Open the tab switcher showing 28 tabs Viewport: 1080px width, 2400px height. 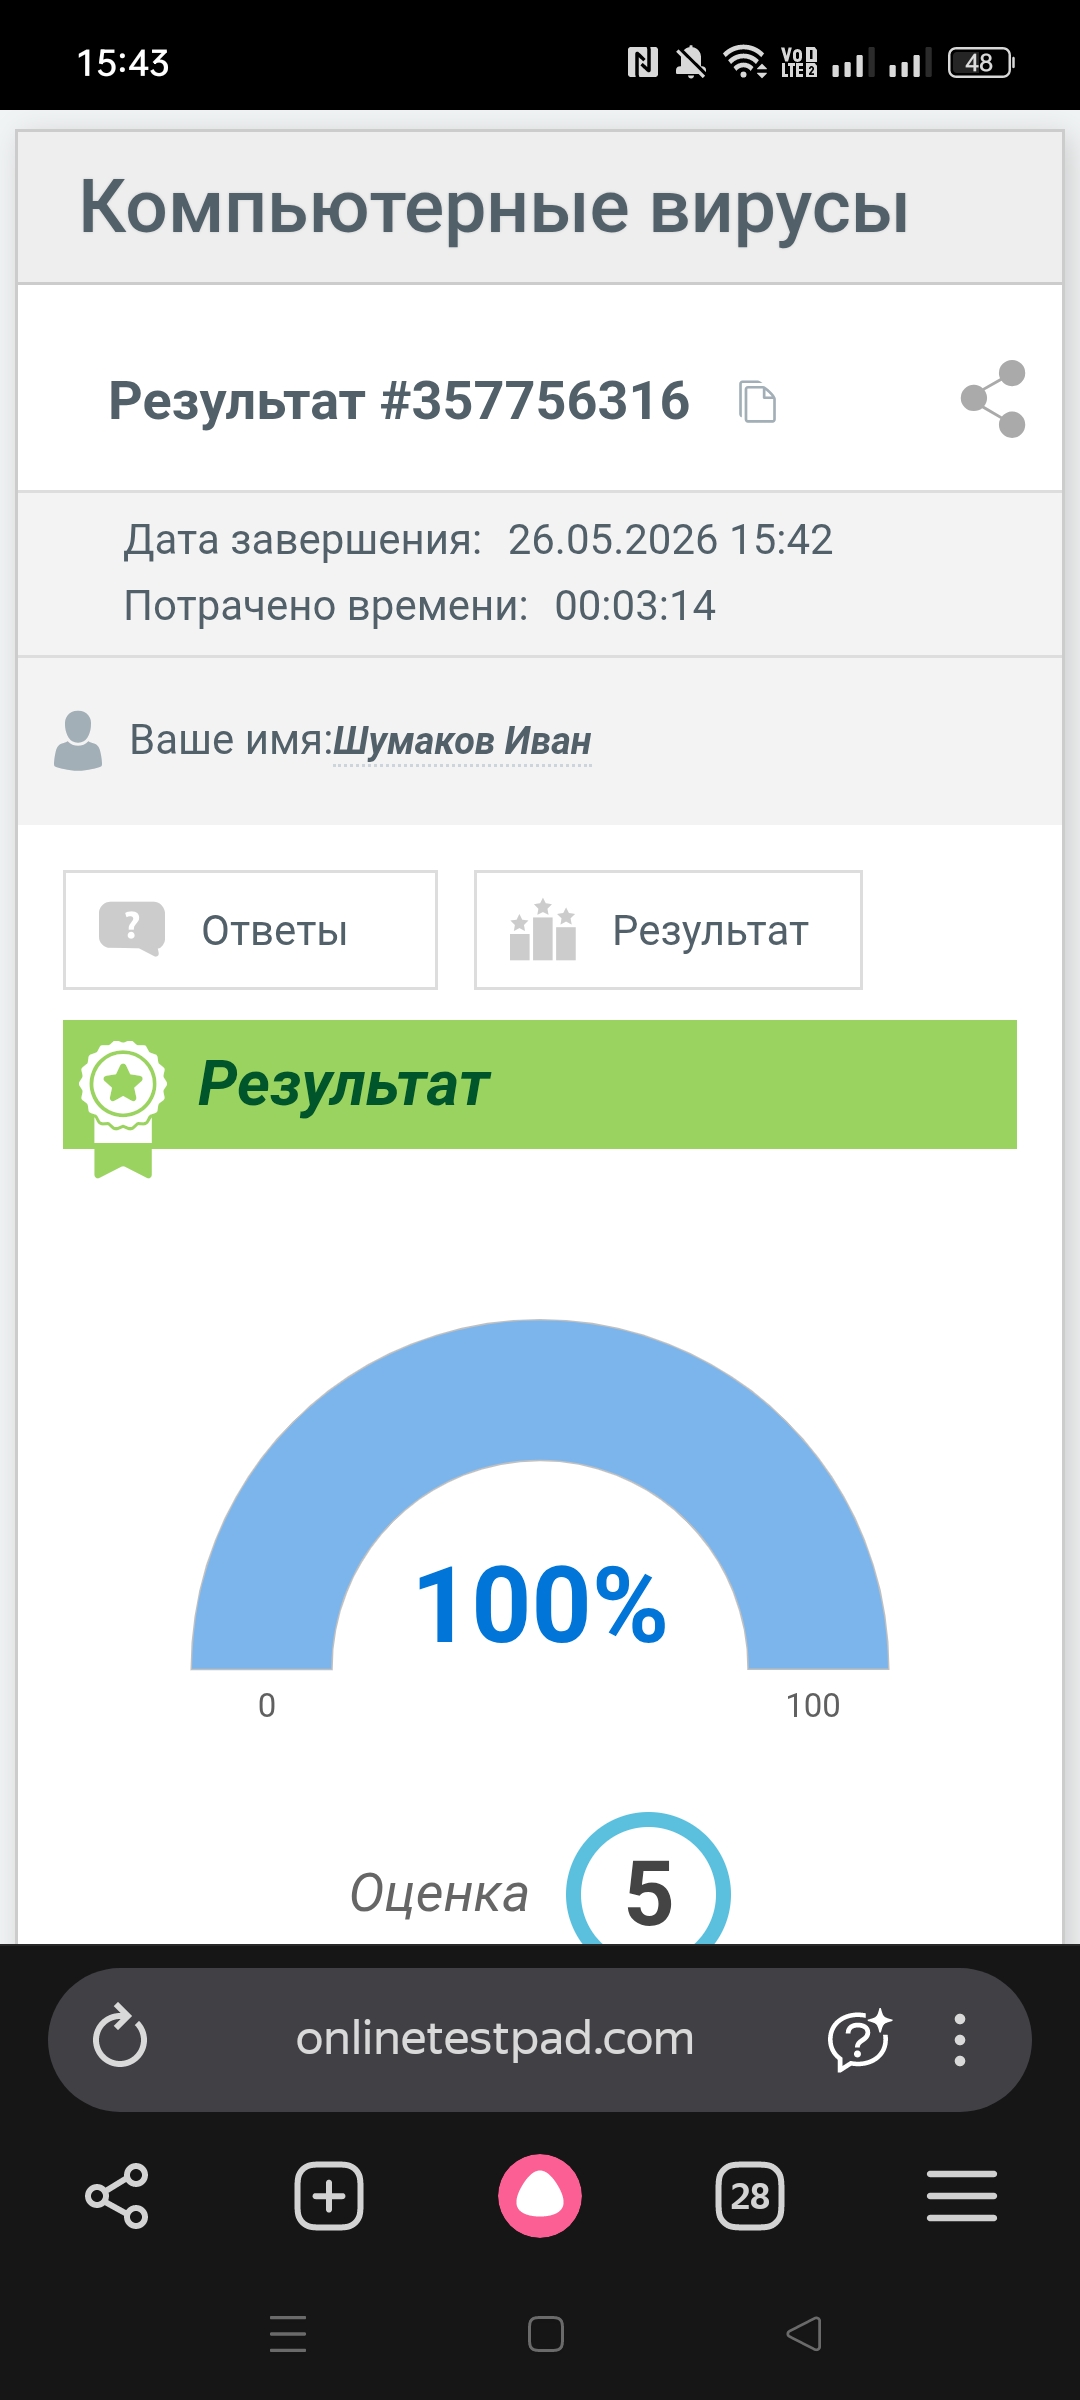[750, 2196]
